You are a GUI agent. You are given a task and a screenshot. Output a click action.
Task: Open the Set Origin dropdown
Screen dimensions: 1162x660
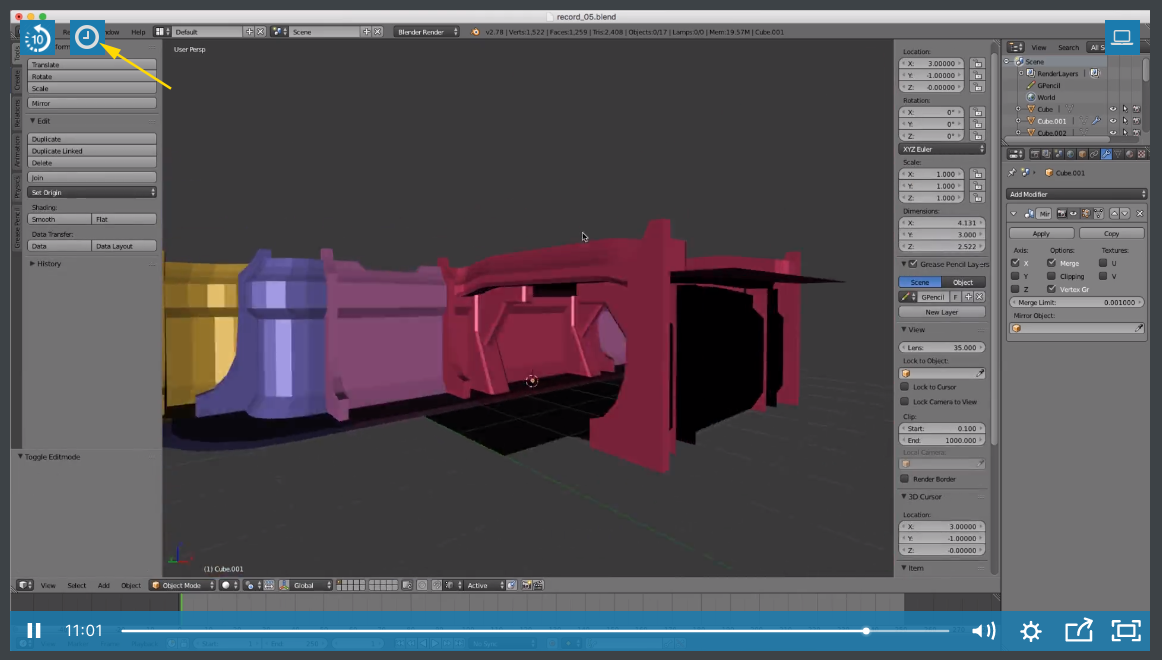tap(93, 192)
